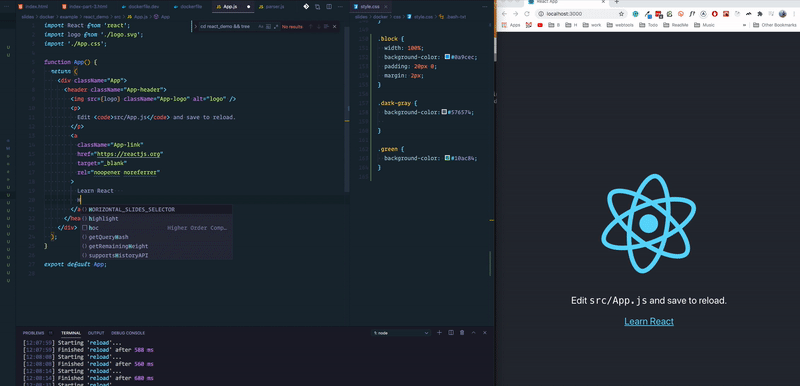Click the 'Learn React' link in browser
The image size is (800, 386).
pyautogui.click(x=648, y=321)
